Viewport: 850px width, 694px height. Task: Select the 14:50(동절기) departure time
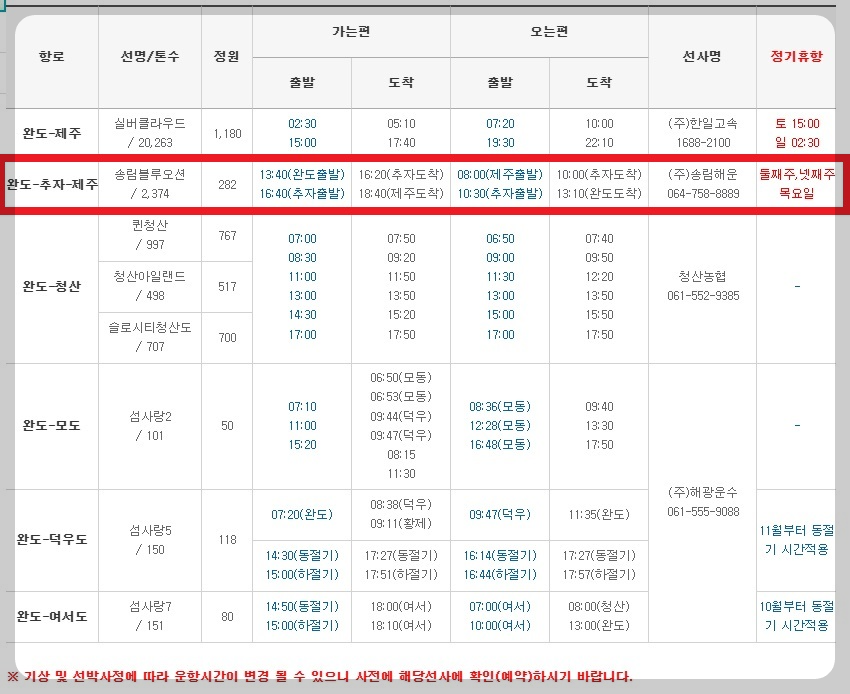tap(302, 607)
